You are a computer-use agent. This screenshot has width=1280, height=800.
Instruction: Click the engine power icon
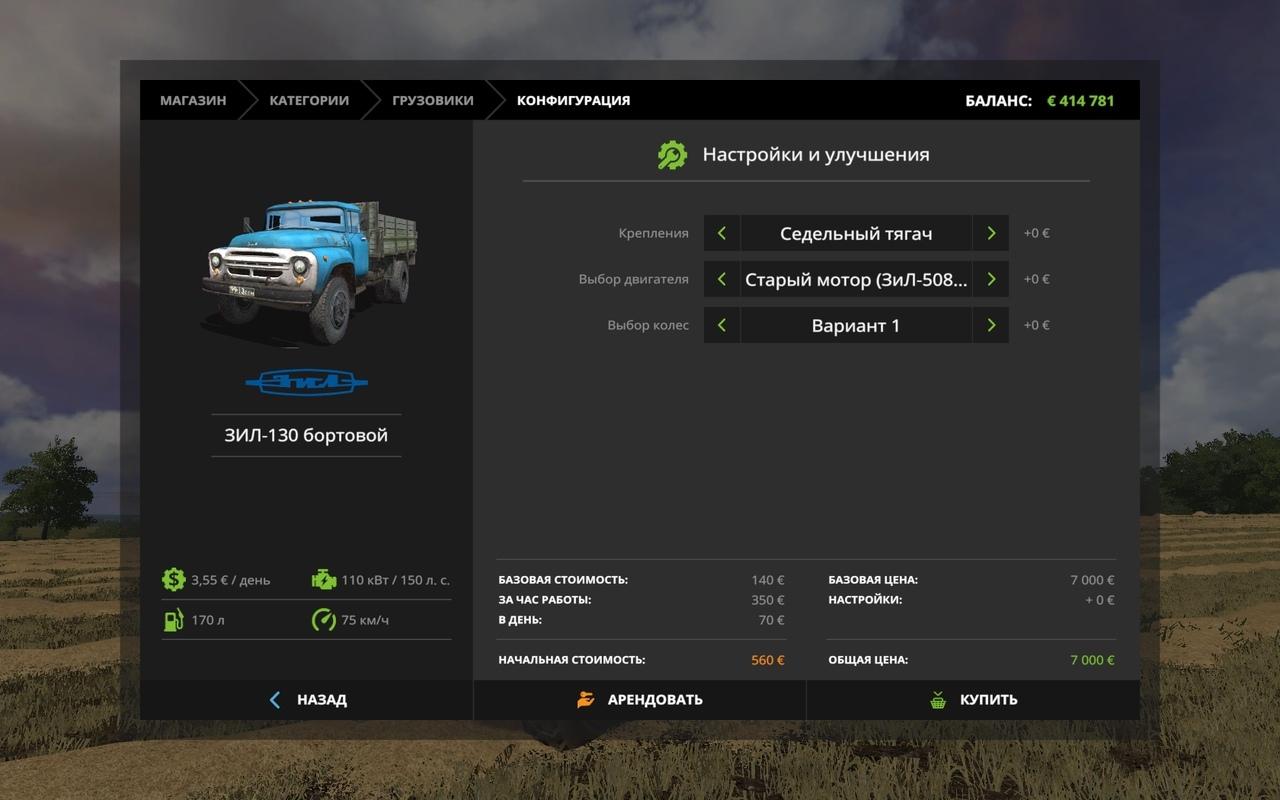tap(323, 580)
